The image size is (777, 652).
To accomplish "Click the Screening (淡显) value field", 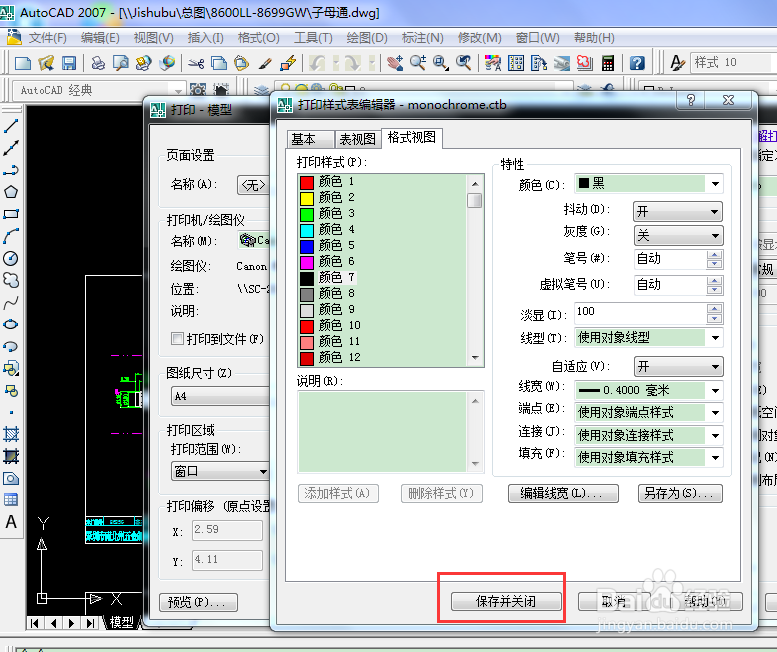I will click(x=640, y=313).
